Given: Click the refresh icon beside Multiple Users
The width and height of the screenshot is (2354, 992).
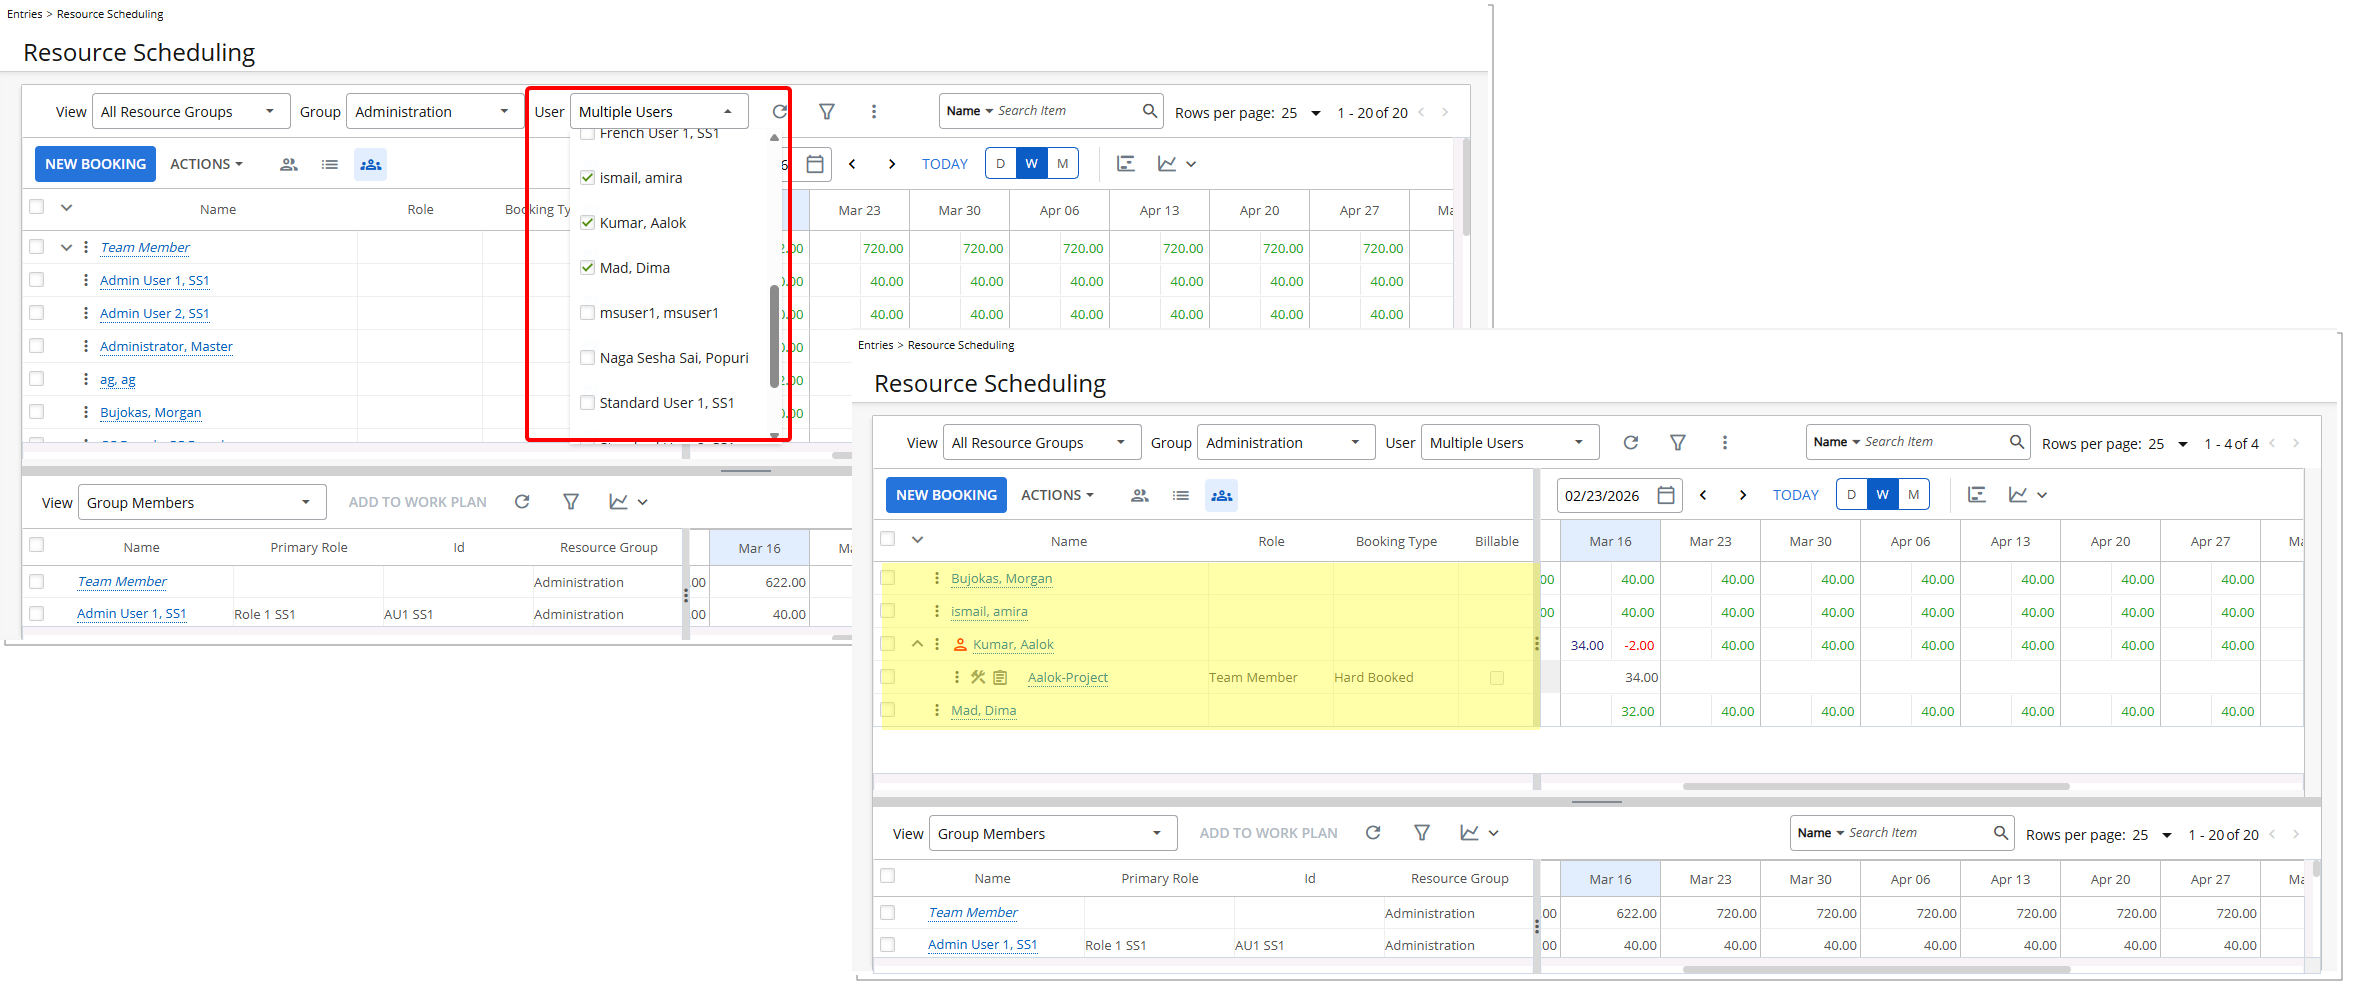Looking at the screenshot, I should pos(1631,442).
